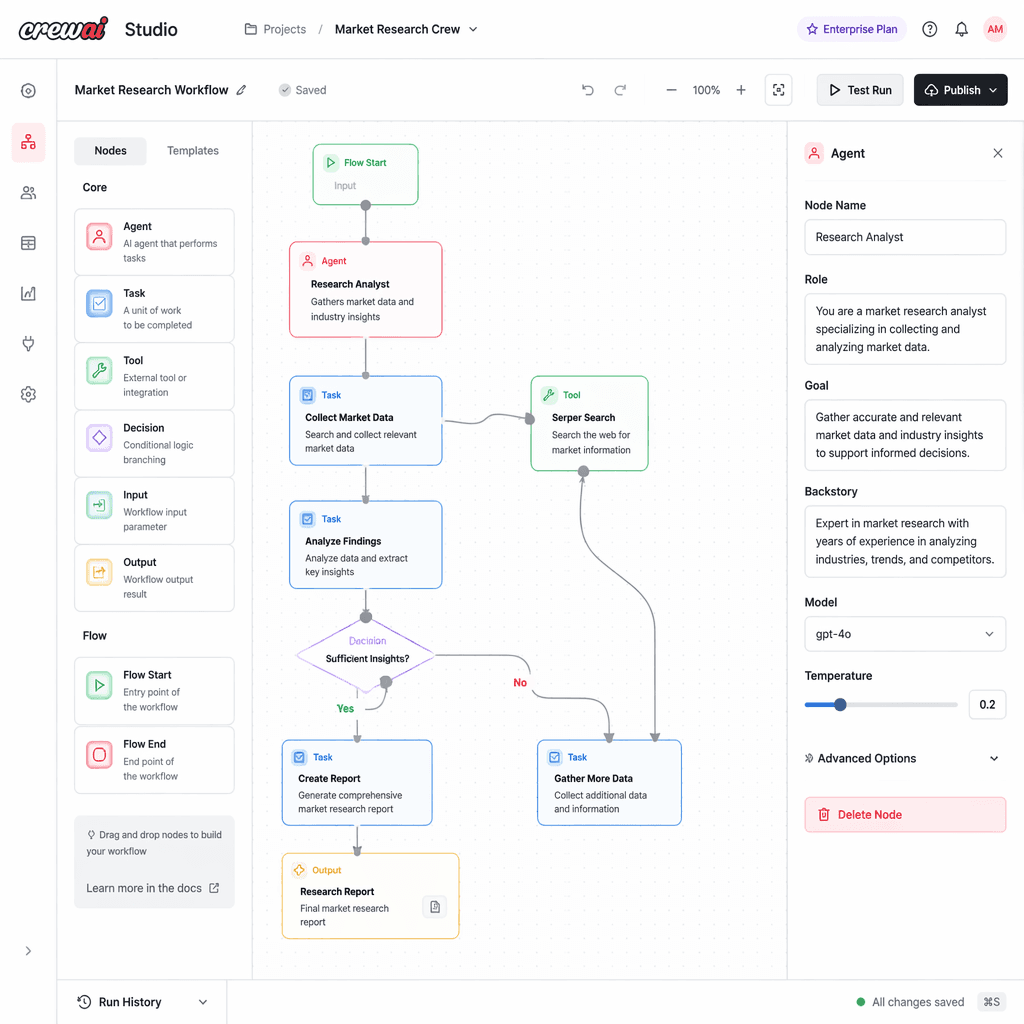Screen dimensions: 1024x1024
Task: Switch to the Templates tab
Action: click(x=192, y=150)
